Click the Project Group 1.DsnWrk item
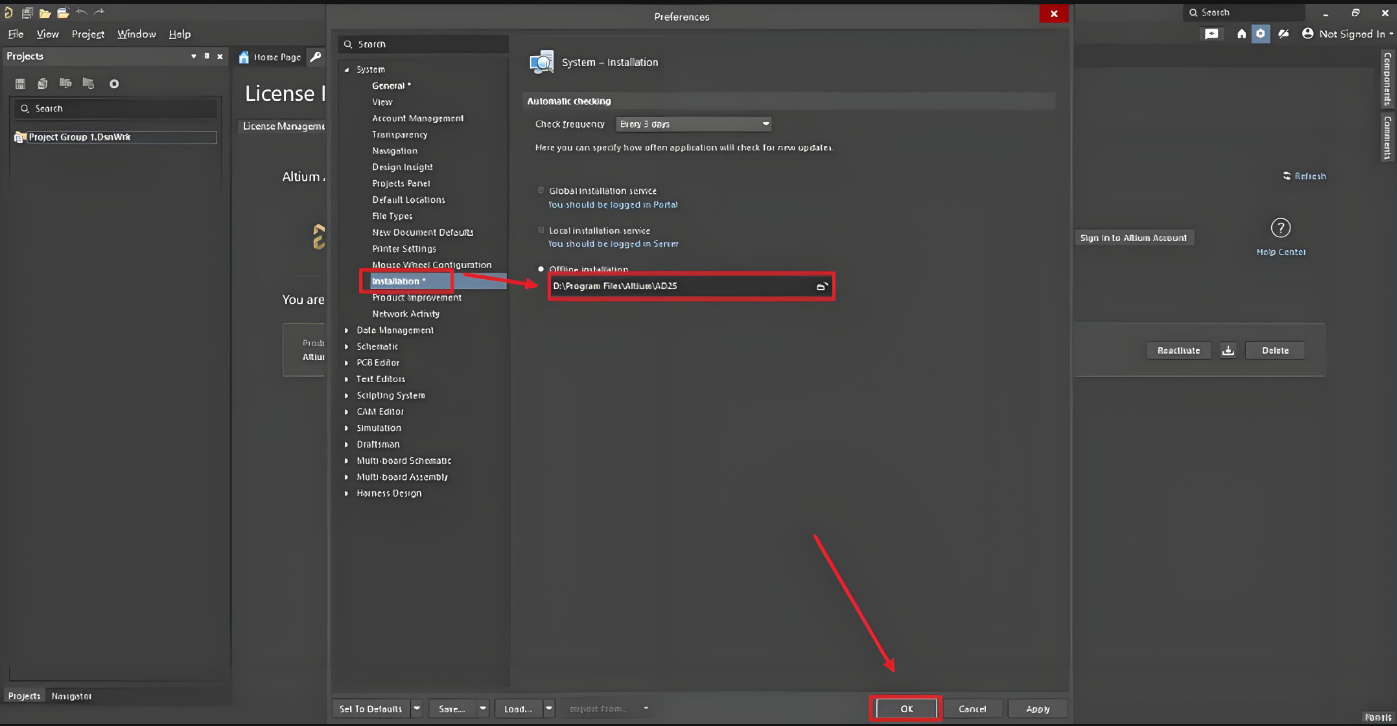Viewport: 1397px width, 726px height. (x=115, y=137)
